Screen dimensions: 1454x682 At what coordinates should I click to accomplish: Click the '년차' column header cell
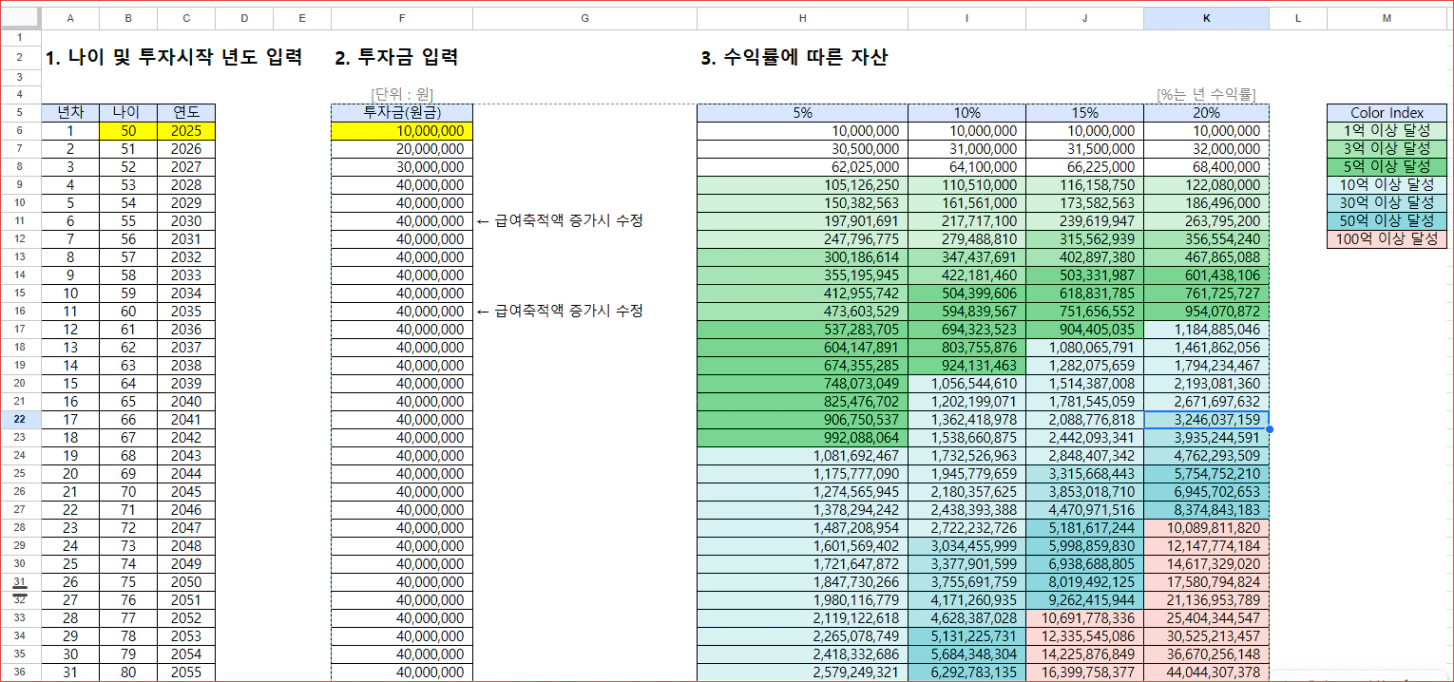70,113
